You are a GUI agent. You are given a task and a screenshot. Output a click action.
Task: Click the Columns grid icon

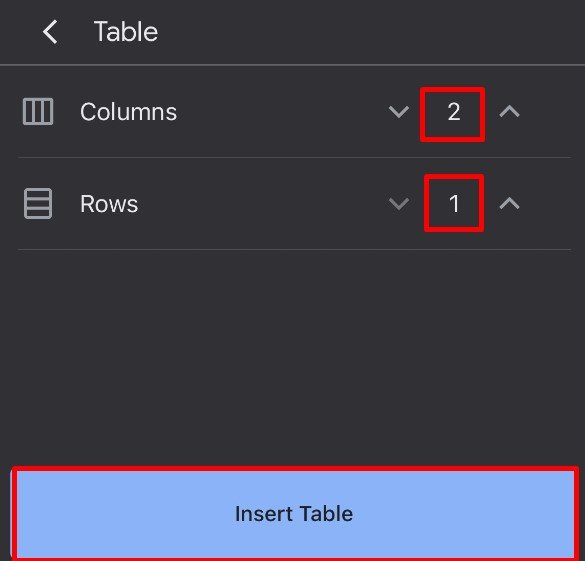pyautogui.click(x=38, y=111)
